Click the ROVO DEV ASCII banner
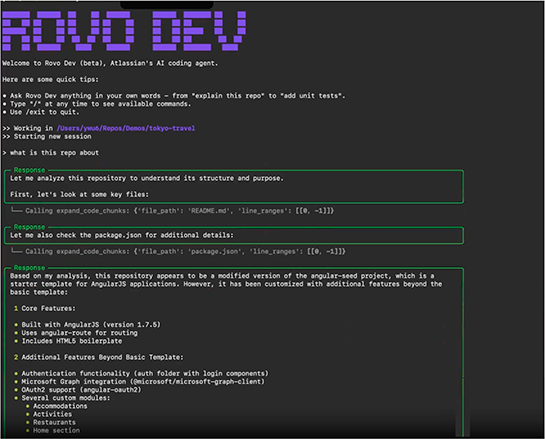 pos(124,31)
